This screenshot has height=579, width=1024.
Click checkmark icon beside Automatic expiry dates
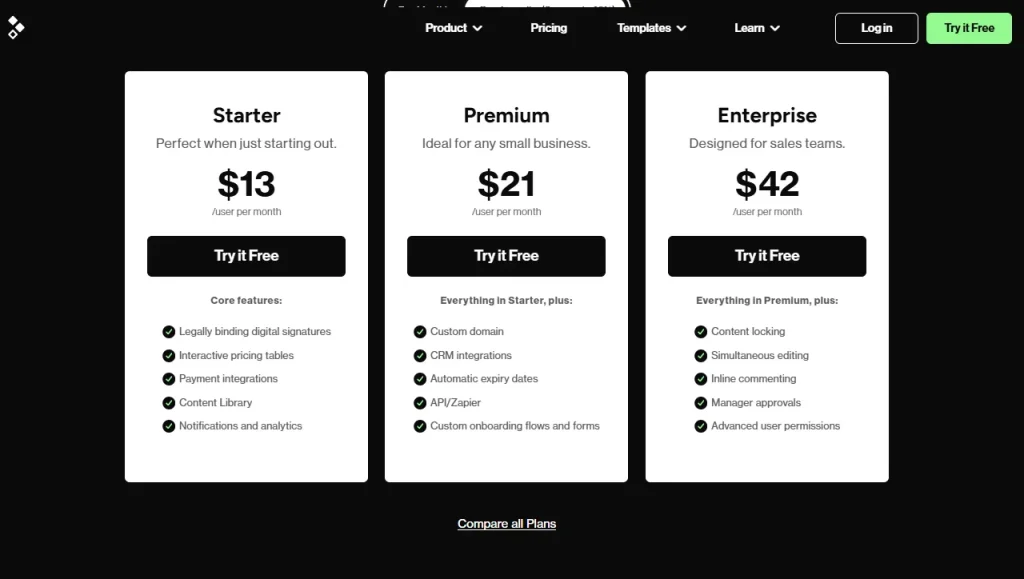click(420, 379)
